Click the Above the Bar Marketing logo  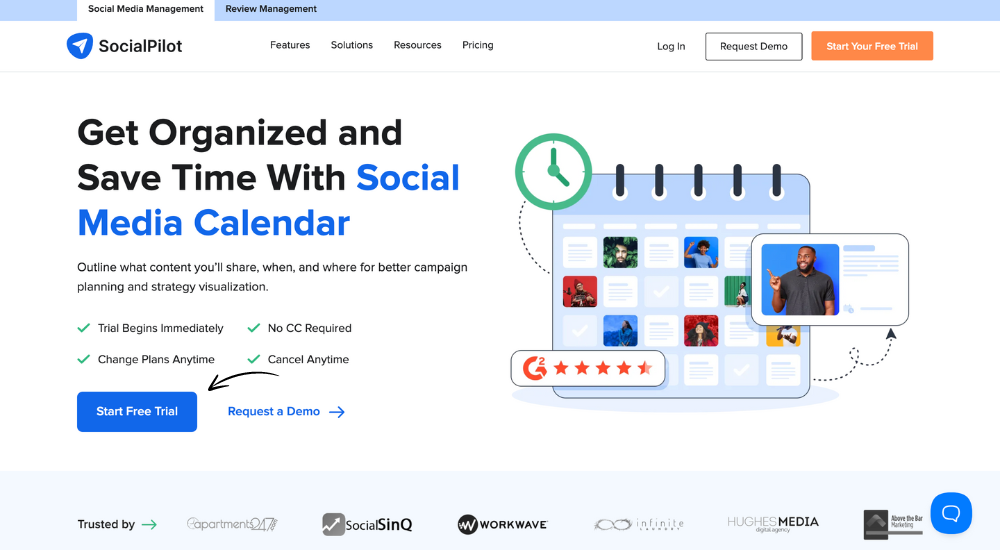(893, 524)
